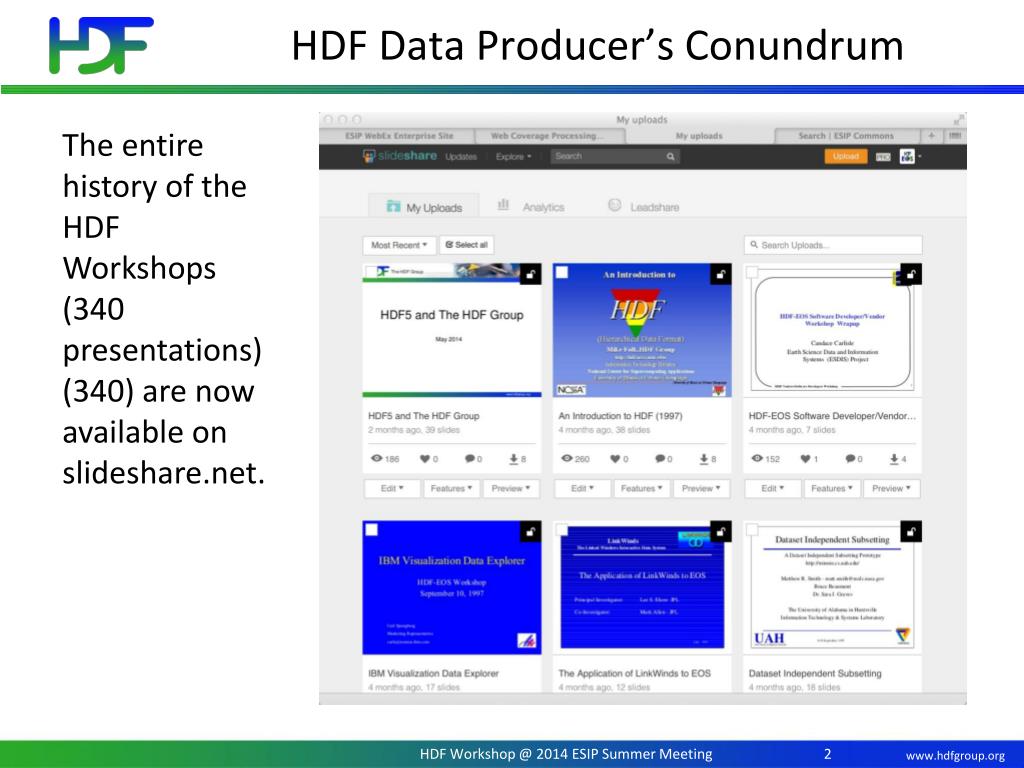Image resolution: width=1024 pixels, height=768 pixels.
Task: Tick checkbox on An Introduction to HDF thumbnail
Action: pyautogui.click(x=561, y=272)
